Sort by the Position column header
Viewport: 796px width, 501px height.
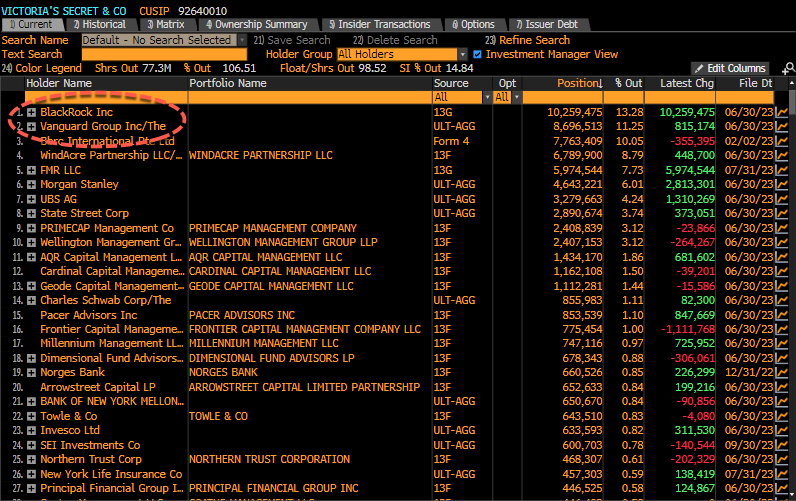click(x=579, y=83)
